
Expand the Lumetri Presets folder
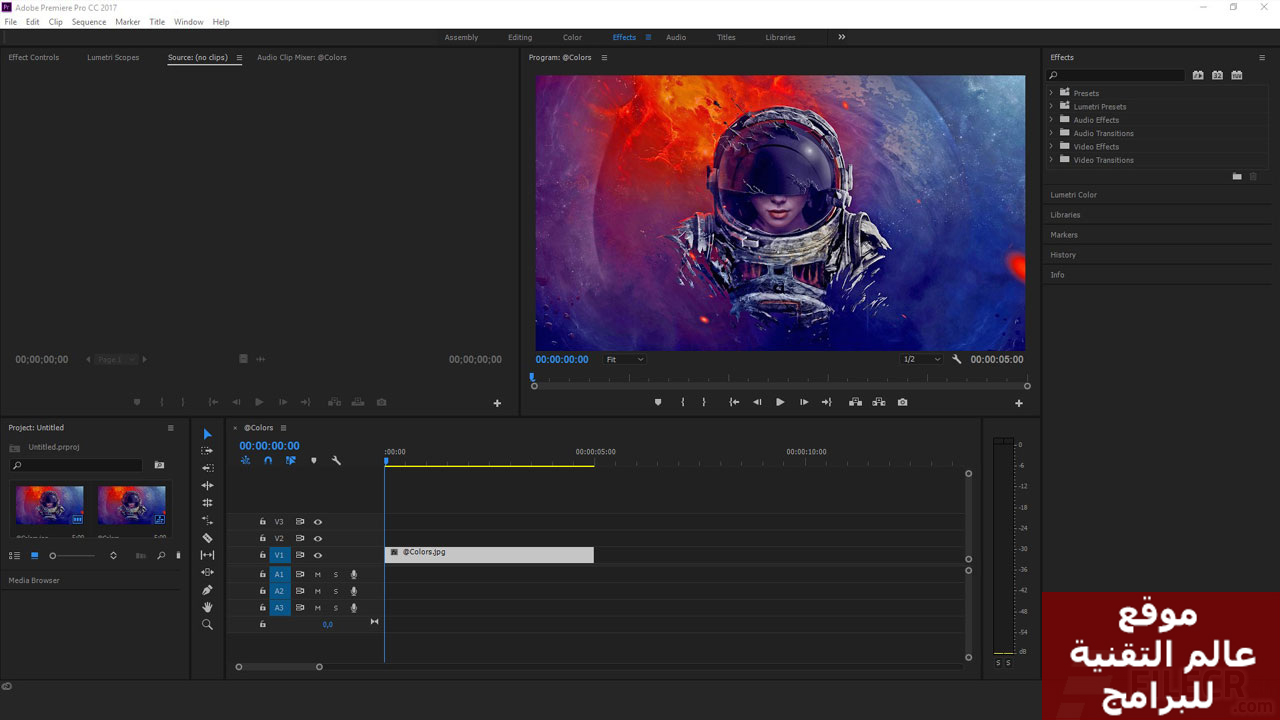point(1051,106)
